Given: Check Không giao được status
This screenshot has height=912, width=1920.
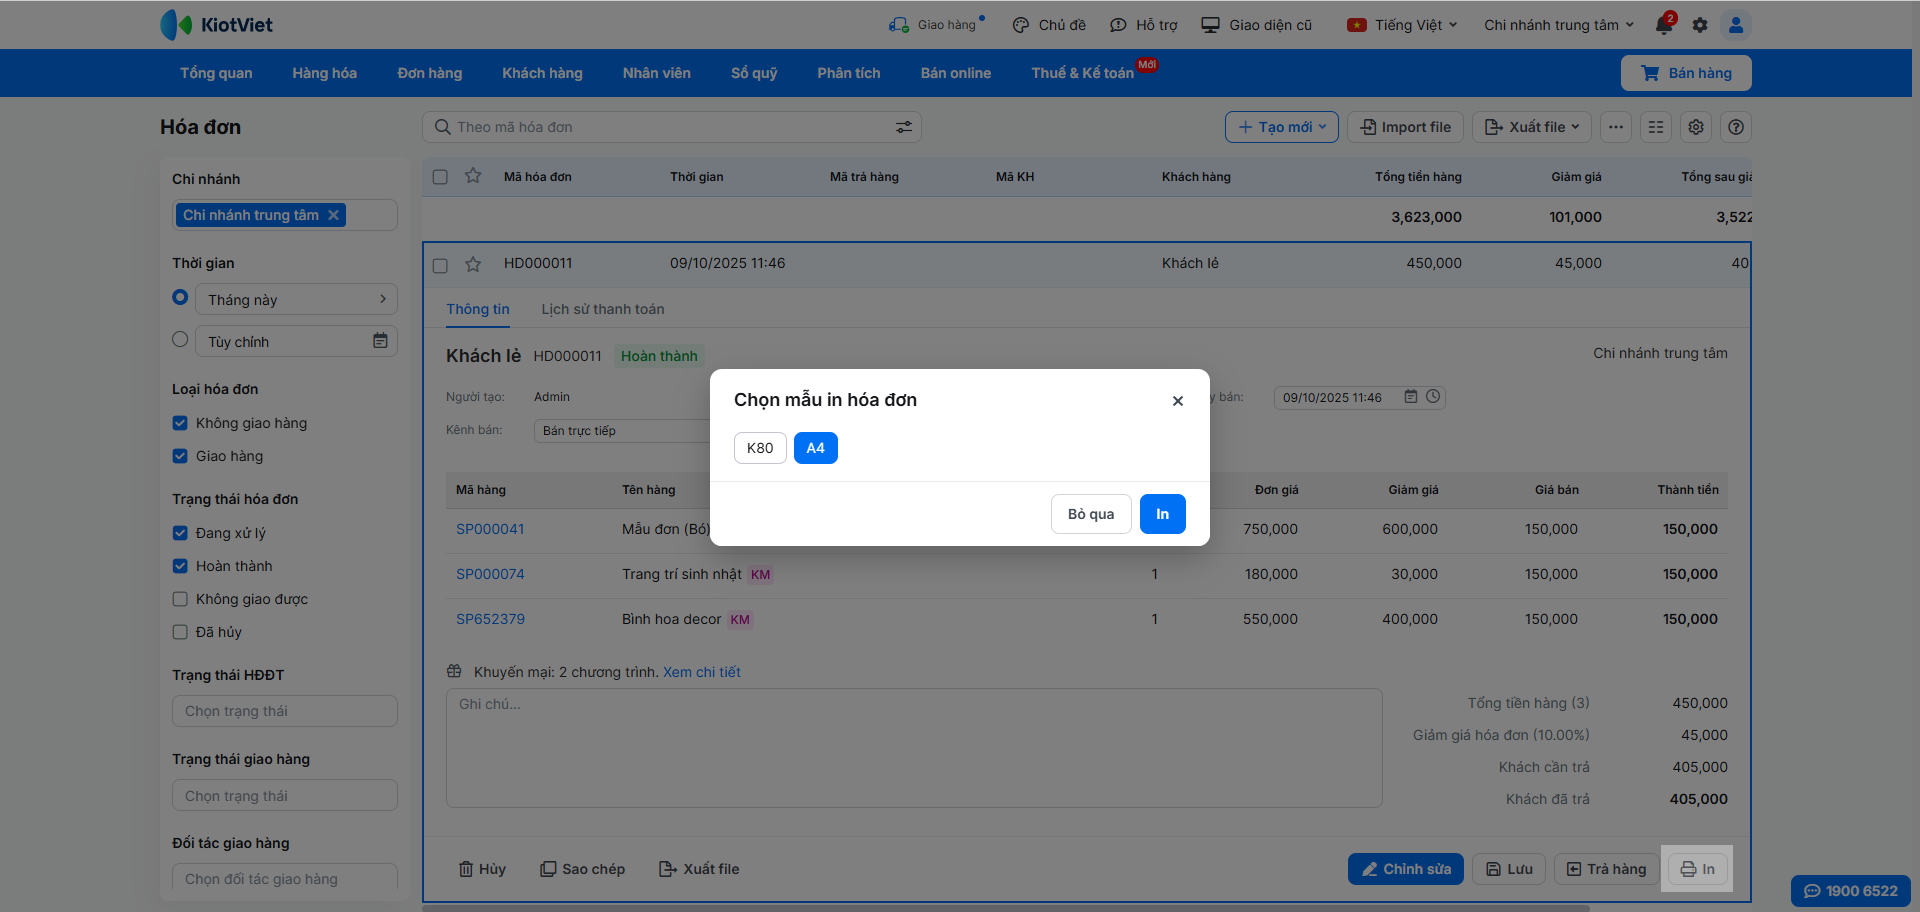Looking at the screenshot, I should [x=180, y=599].
